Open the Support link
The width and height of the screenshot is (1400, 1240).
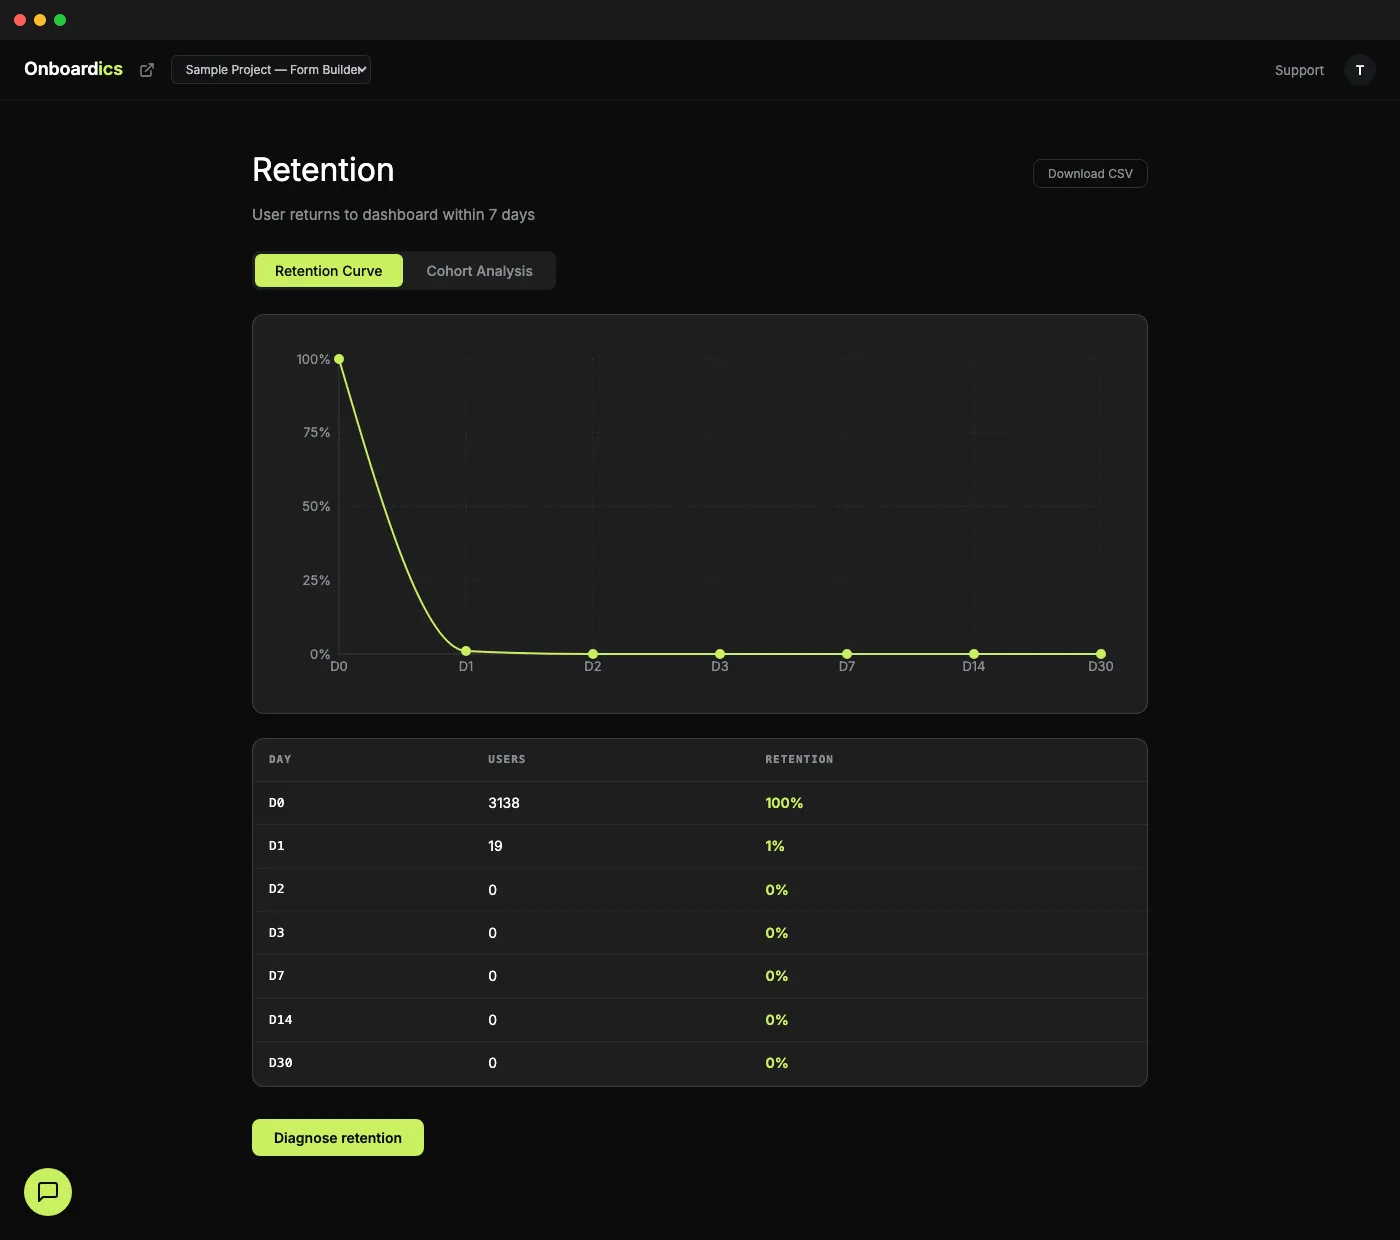point(1298,70)
